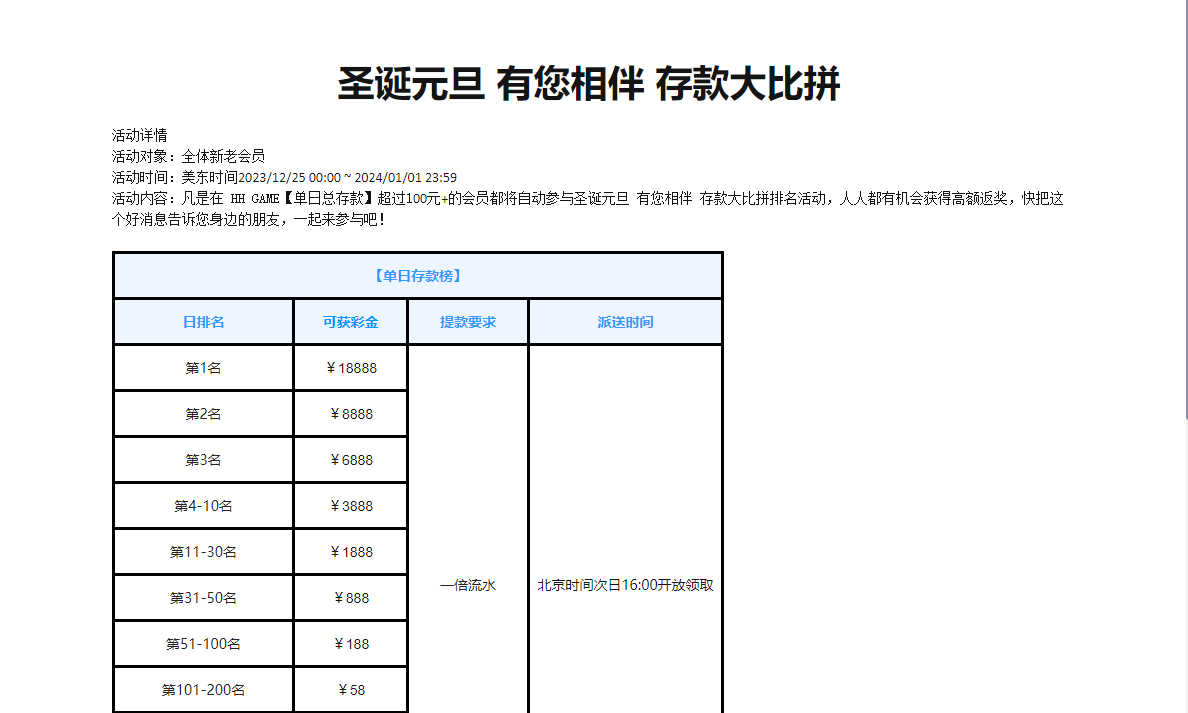Image resolution: width=1188 pixels, height=713 pixels.
Task: Select the ¥888 bonus cell
Action: 351,598
